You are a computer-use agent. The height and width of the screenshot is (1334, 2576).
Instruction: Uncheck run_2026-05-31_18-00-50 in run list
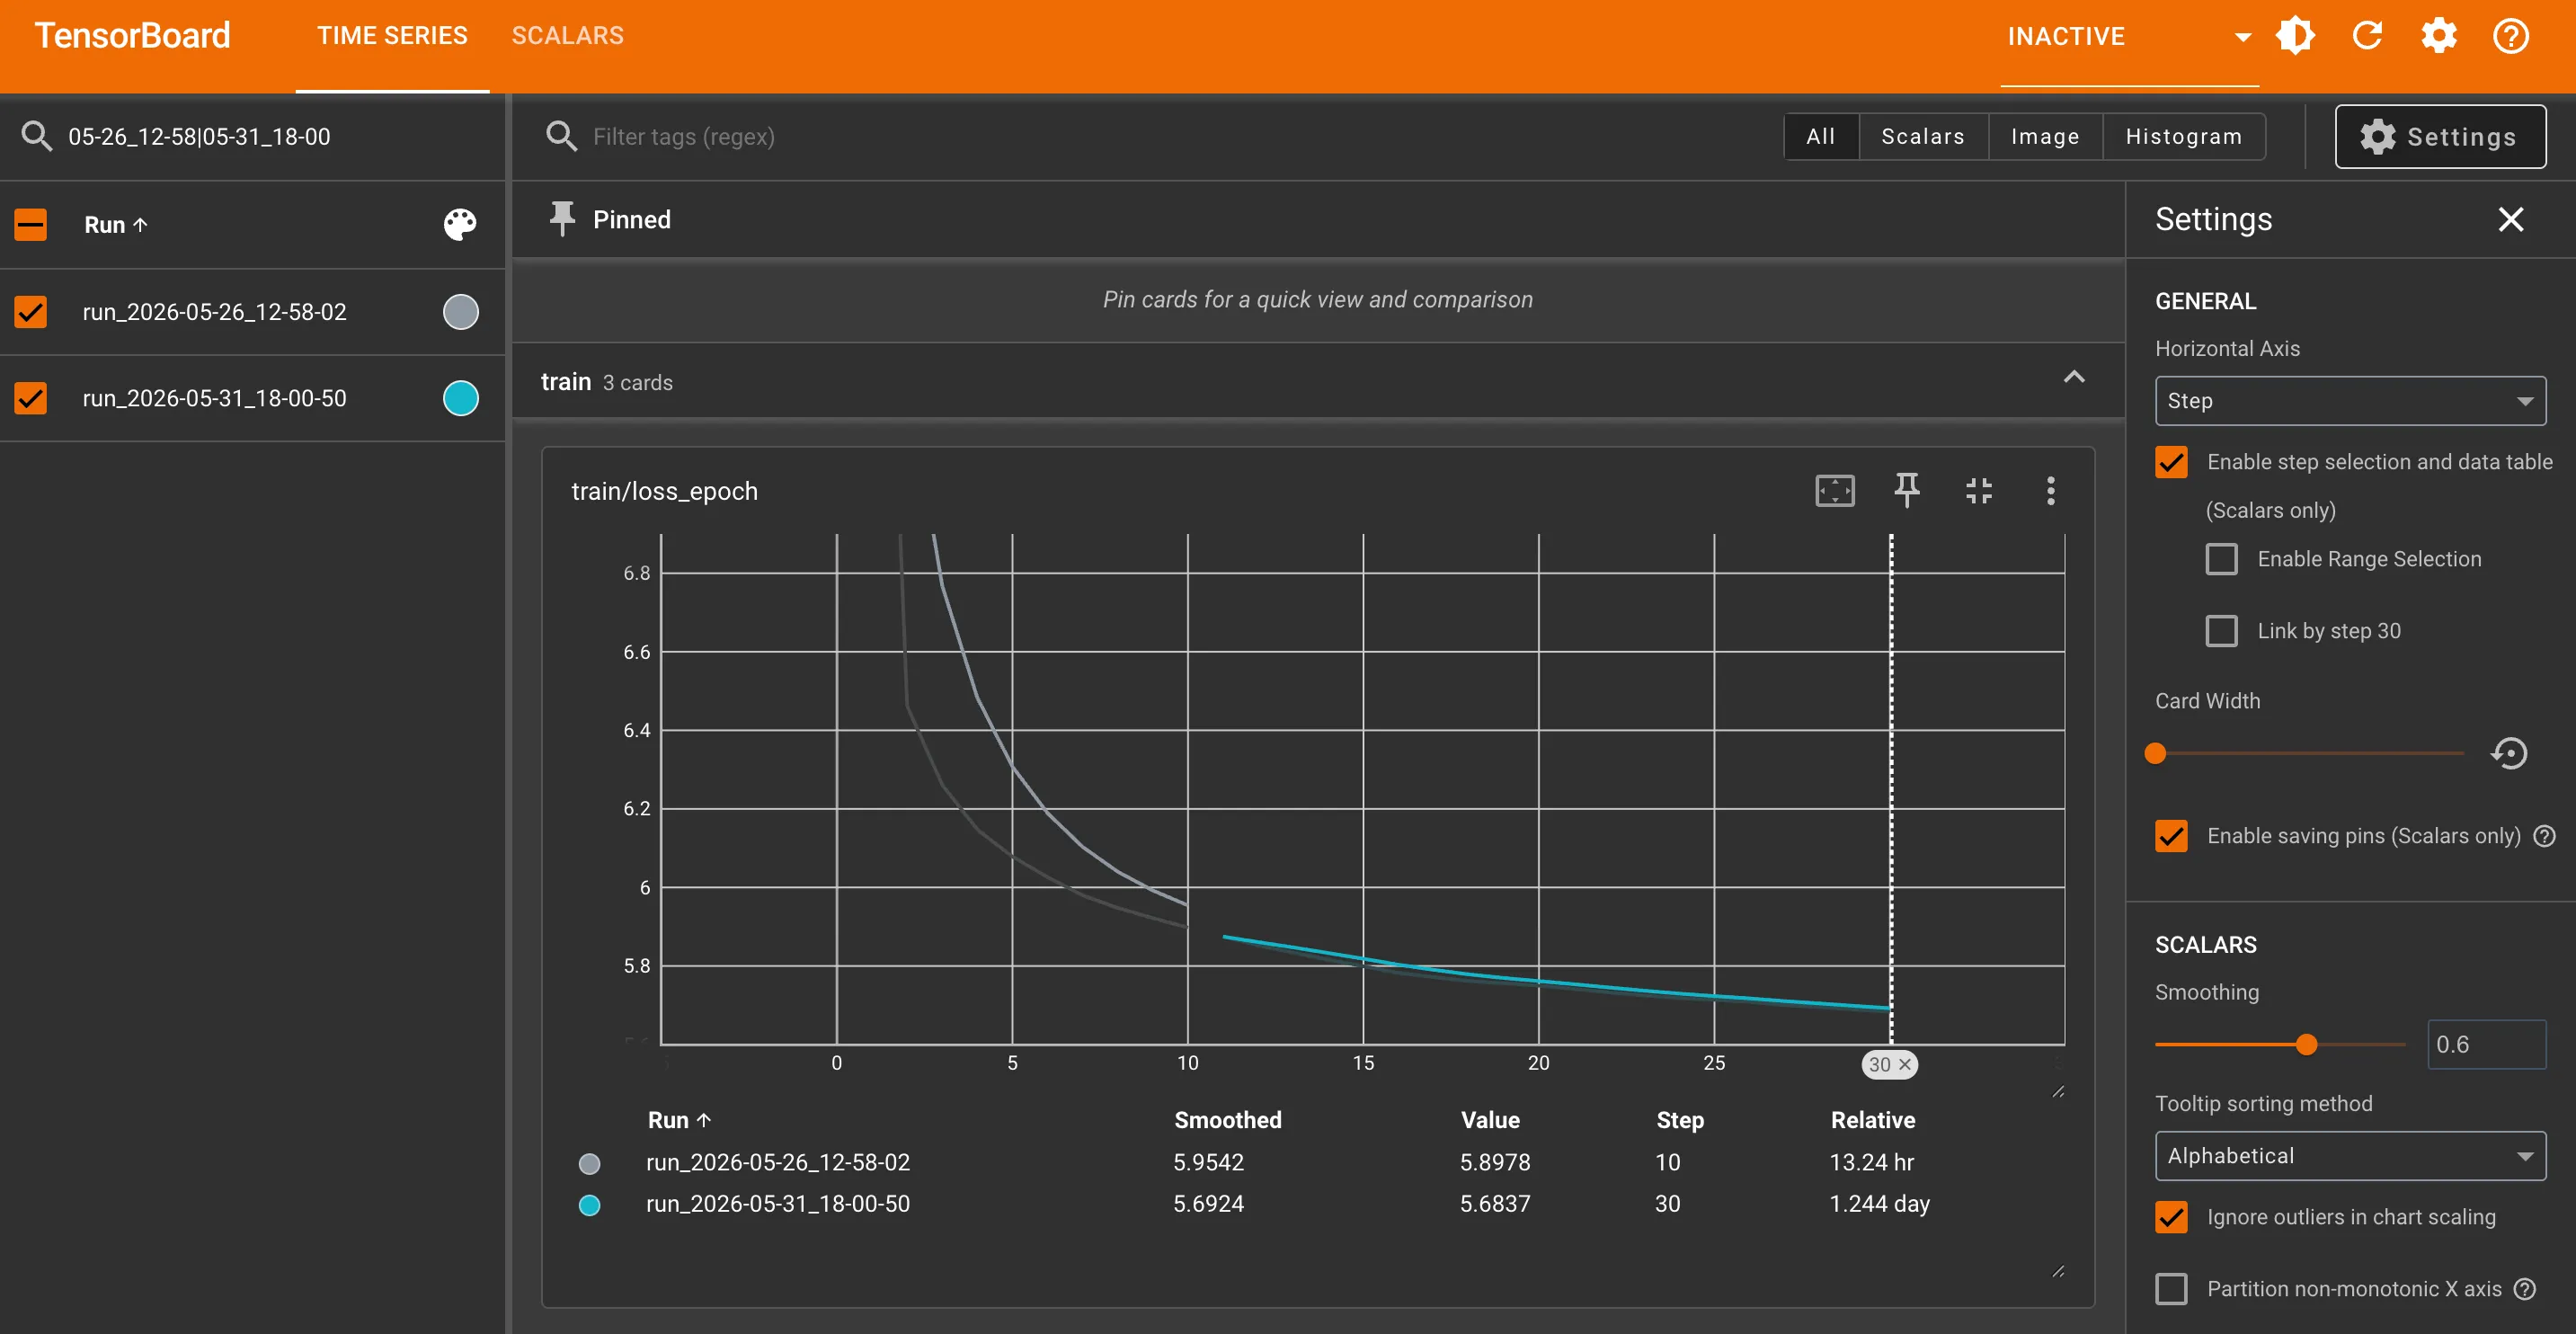click(x=31, y=398)
